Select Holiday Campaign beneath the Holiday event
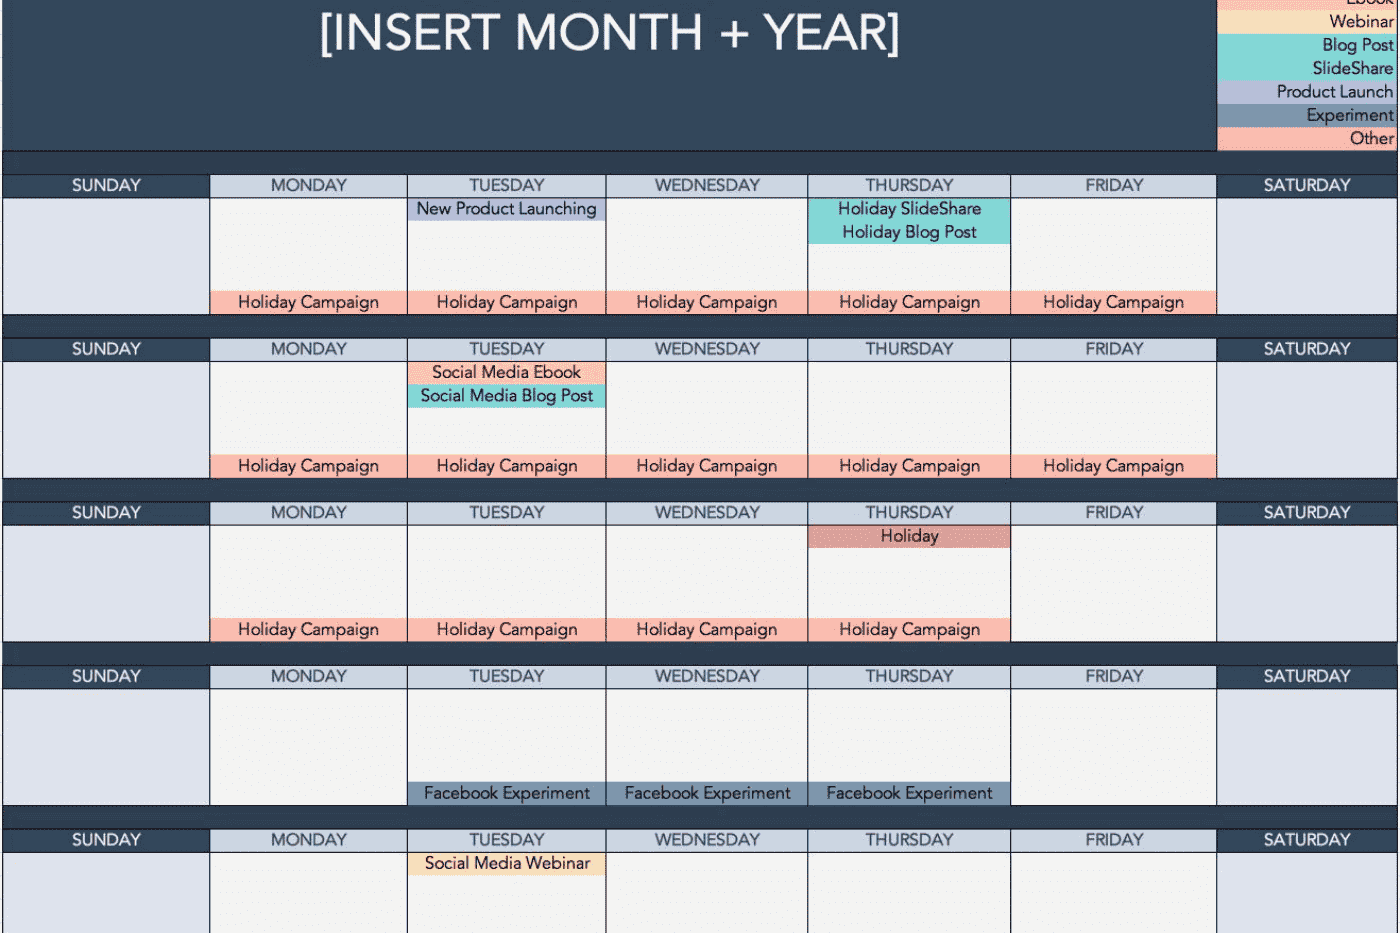 (909, 629)
